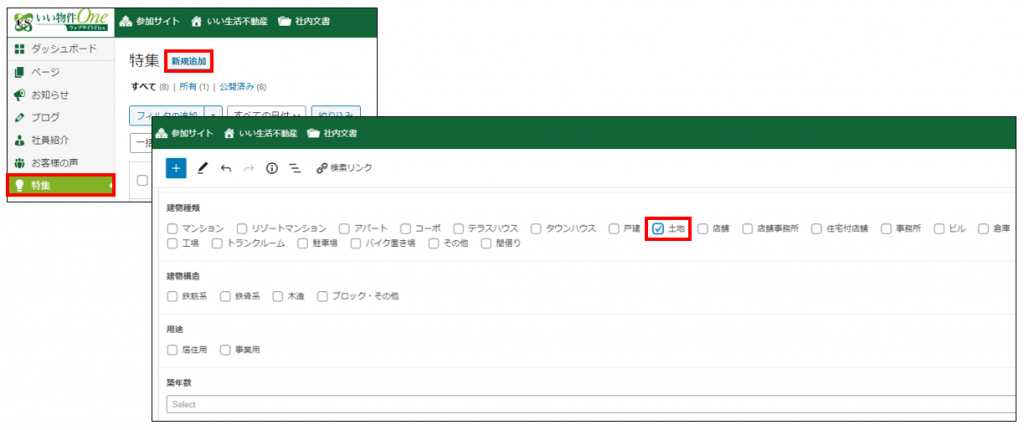Enable the 木造 structure checkbox
1024x430 pixels.
[x=279, y=296]
